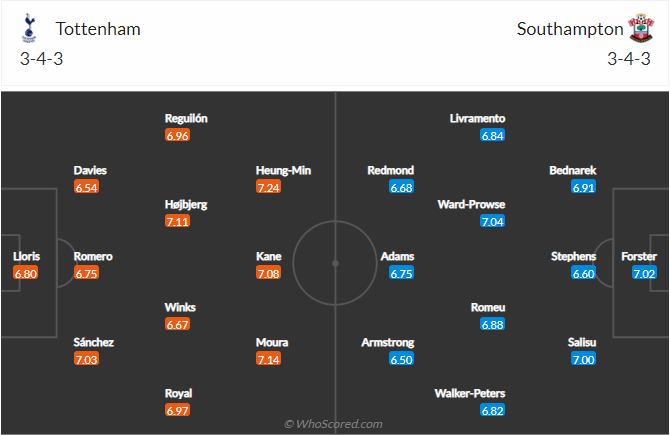Click Salisu's 7.00 rating badge

click(583, 359)
